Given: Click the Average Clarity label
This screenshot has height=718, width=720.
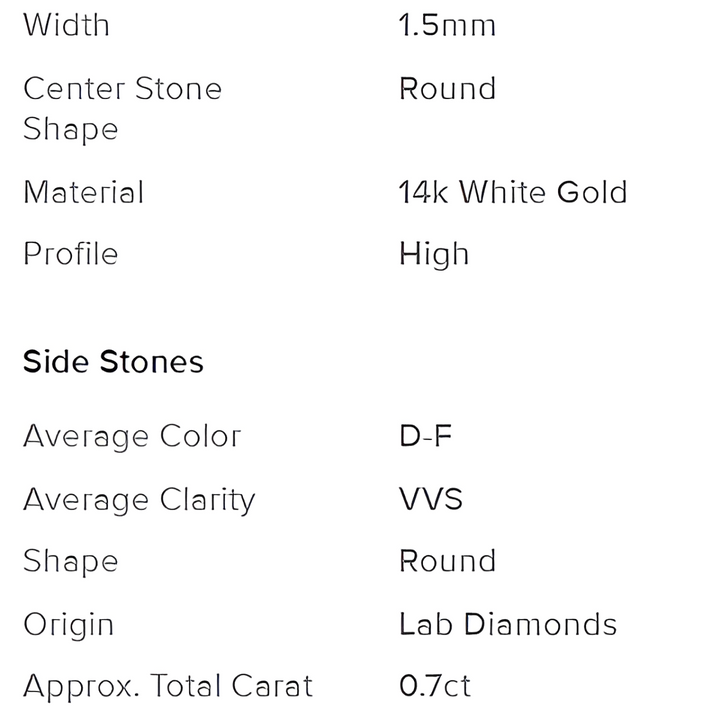Looking at the screenshot, I should [139, 500].
